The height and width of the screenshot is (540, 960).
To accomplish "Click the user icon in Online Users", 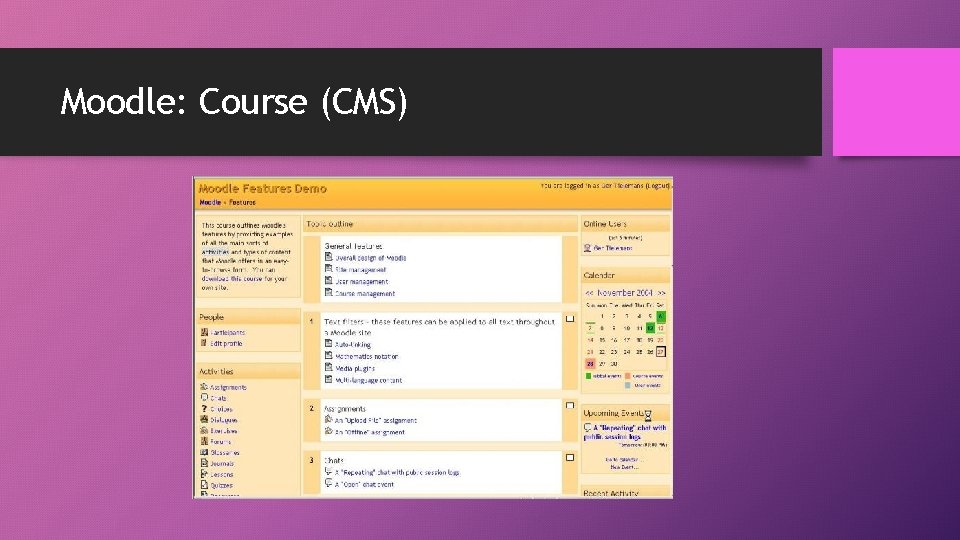I will coord(587,248).
